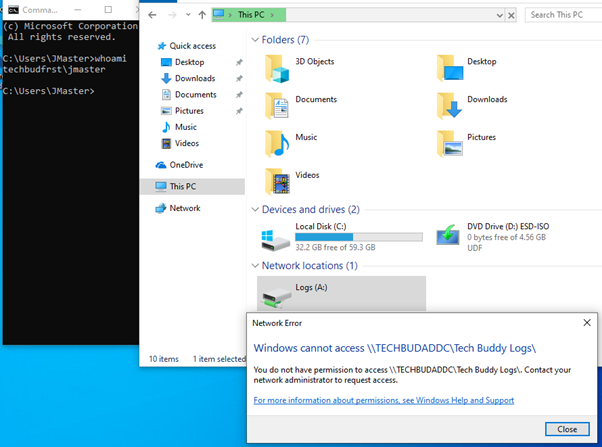Image resolution: width=602 pixels, height=447 pixels.
Task: Open the Windows Help and Support link
Action: pos(383,400)
